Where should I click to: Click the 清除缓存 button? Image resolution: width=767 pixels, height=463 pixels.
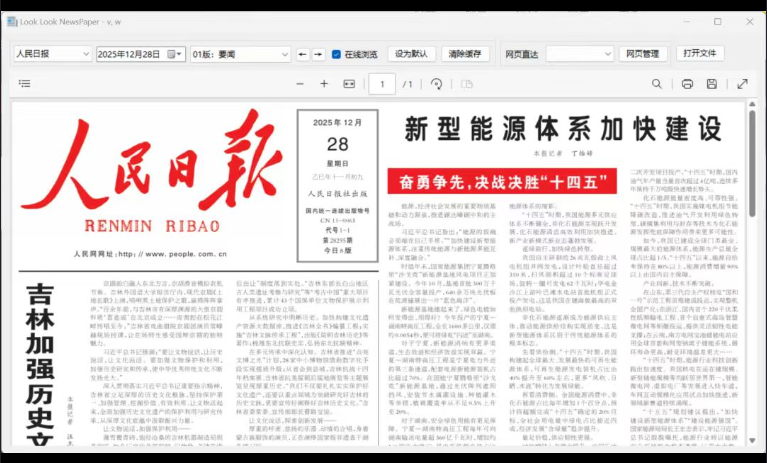(x=465, y=54)
